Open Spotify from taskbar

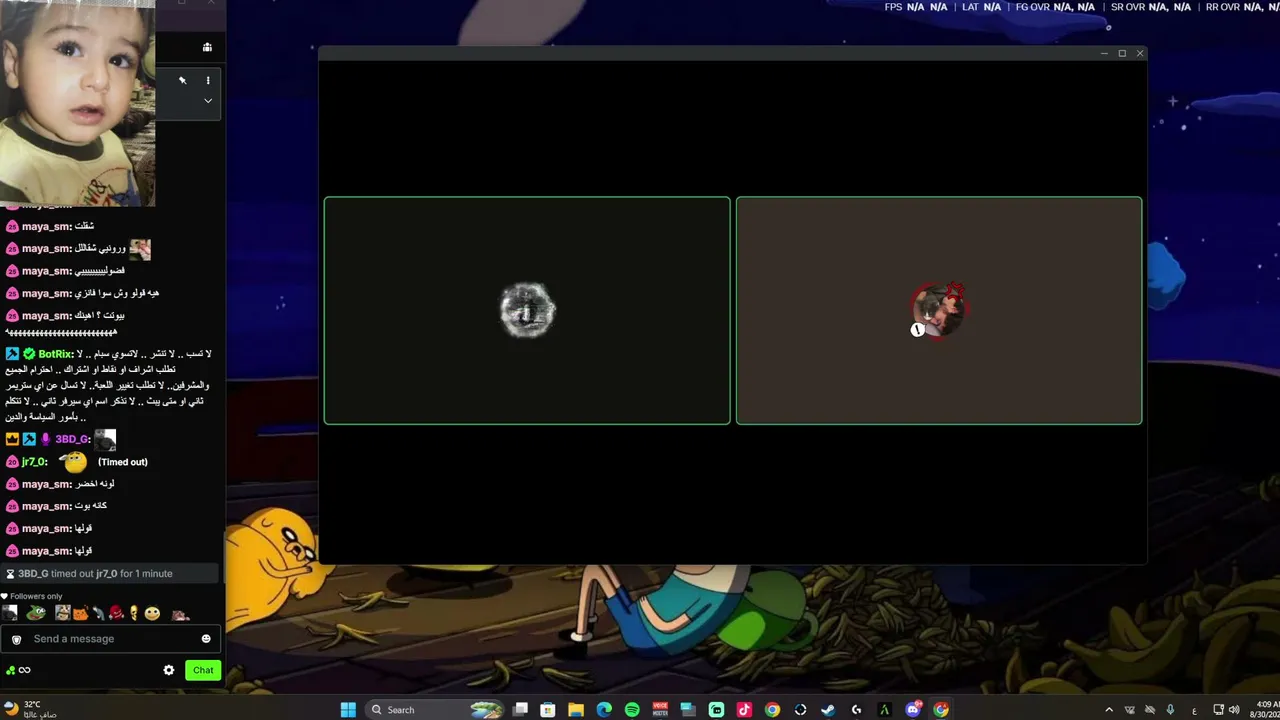click(632, 710)
